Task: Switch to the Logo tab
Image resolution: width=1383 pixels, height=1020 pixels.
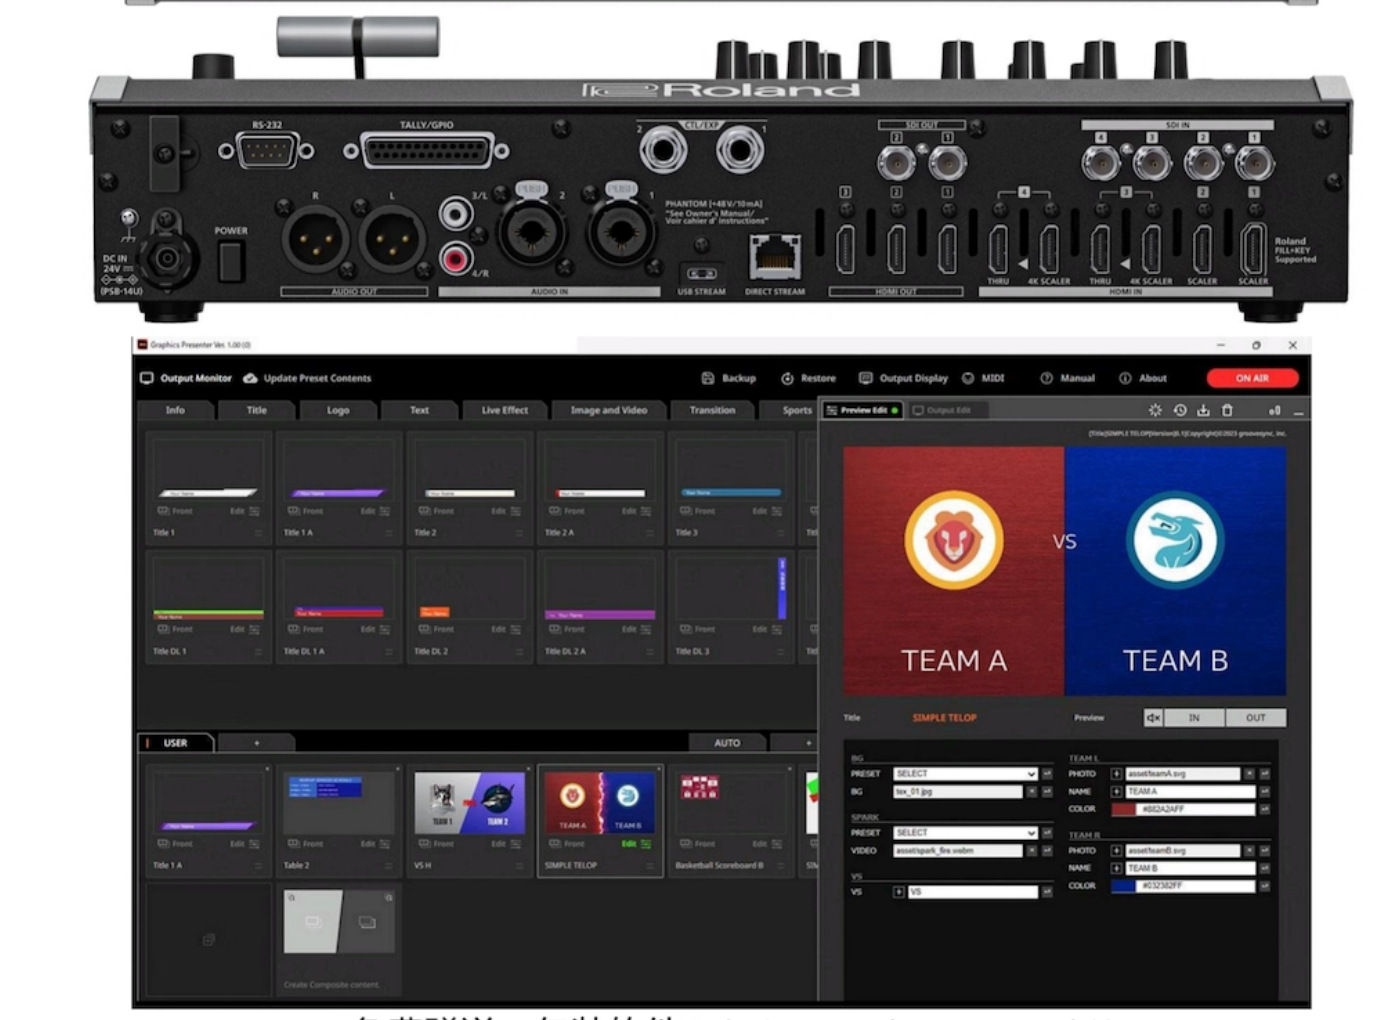Action: [x=338, y=410]
